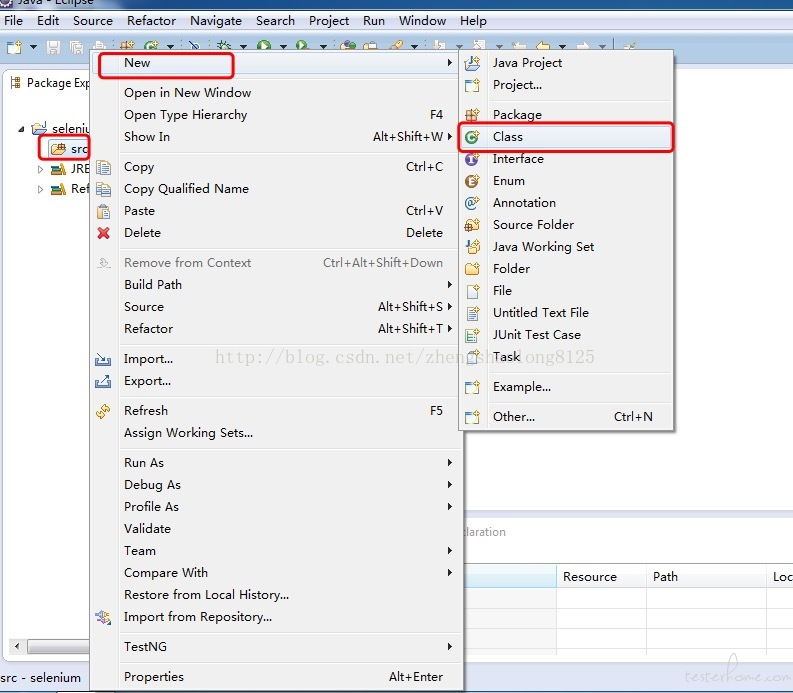This screenshot has height=693, width=793.
Task: Click the toolbar New wizard icon
Action: pyautogui.click(x=14, y=47)
